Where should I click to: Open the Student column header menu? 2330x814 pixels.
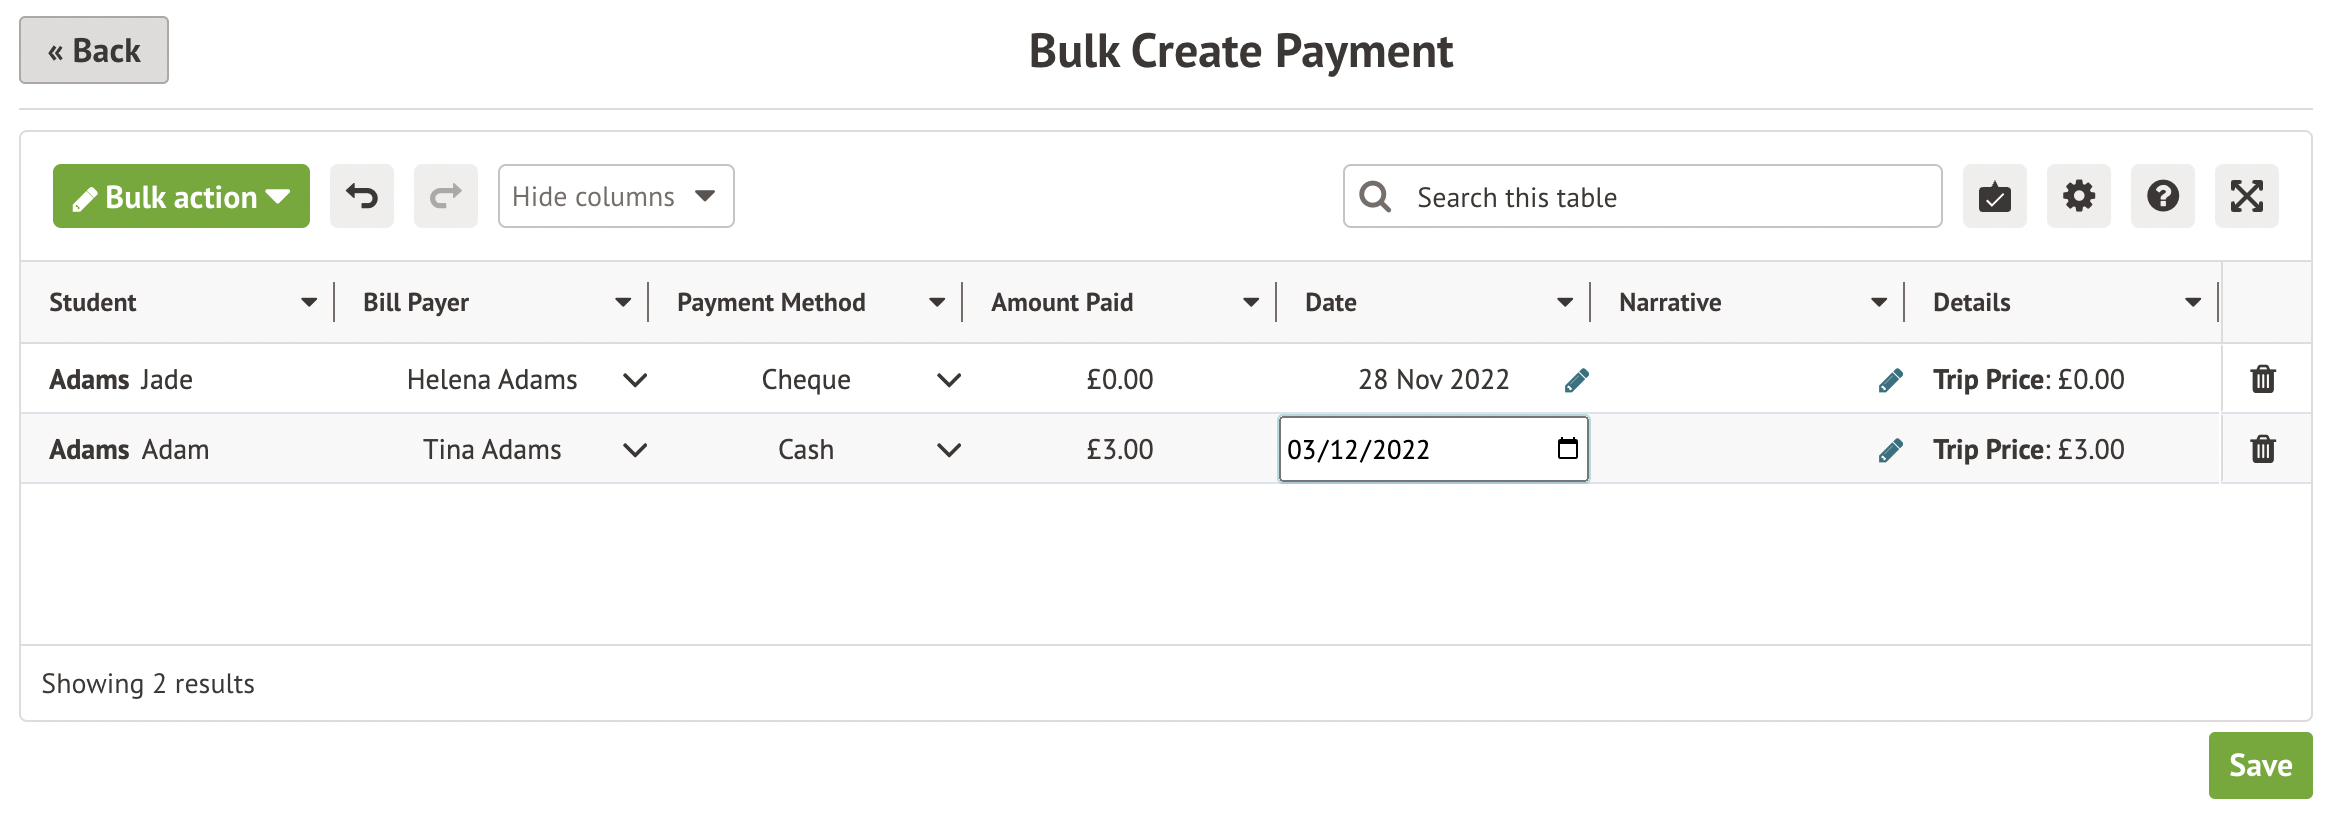pyautogui.click(x=309, y=302)
